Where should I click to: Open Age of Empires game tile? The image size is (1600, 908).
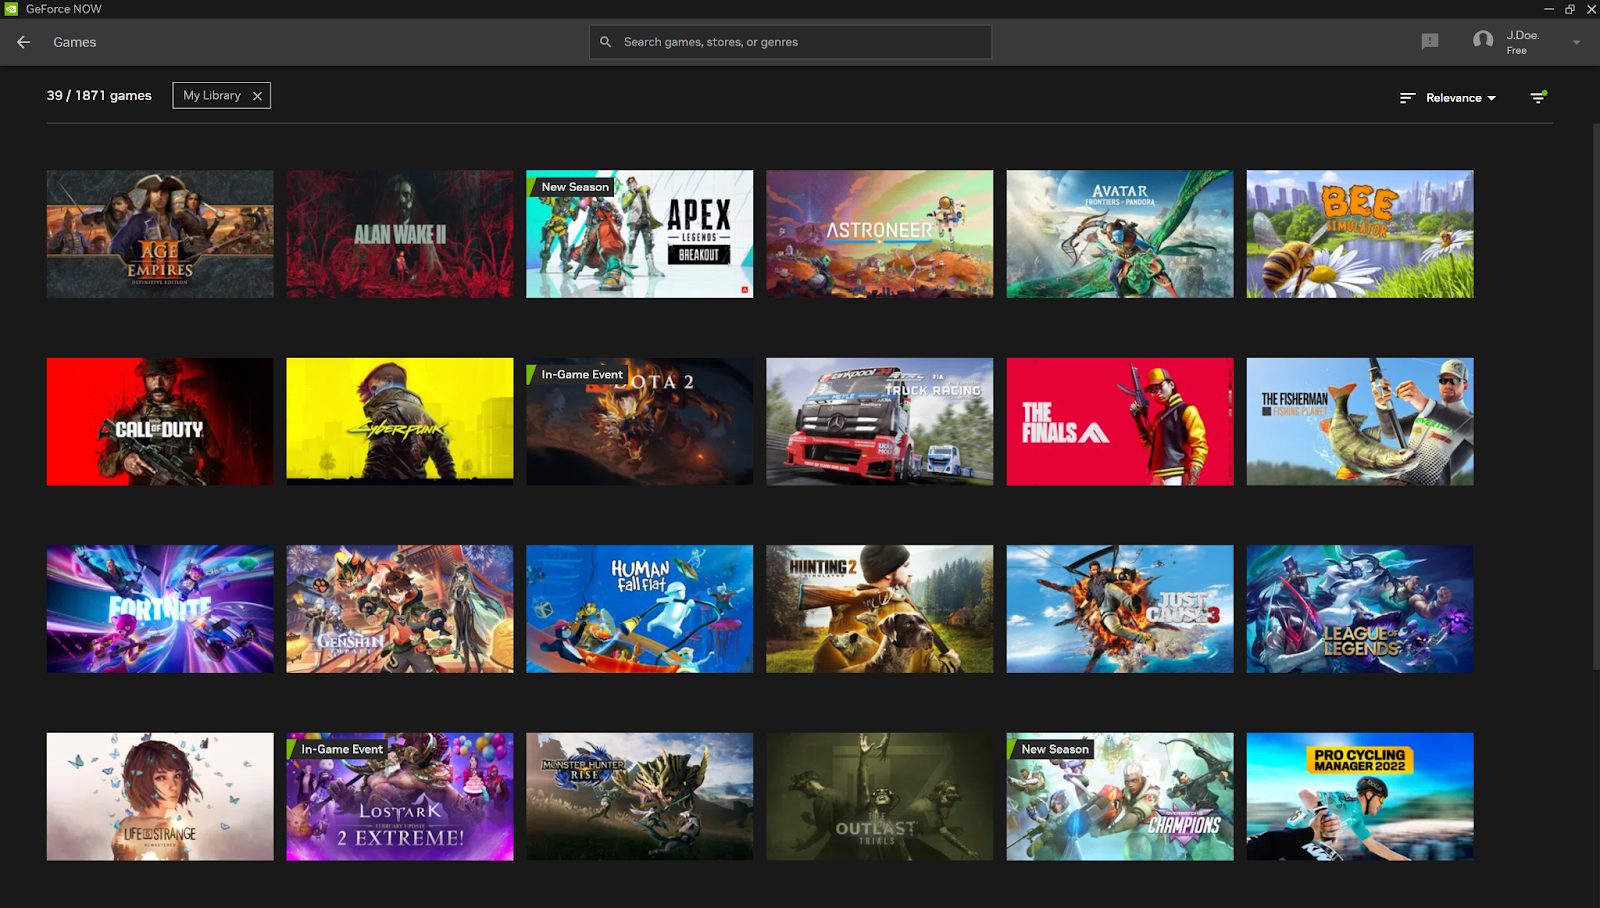point(160,234)
